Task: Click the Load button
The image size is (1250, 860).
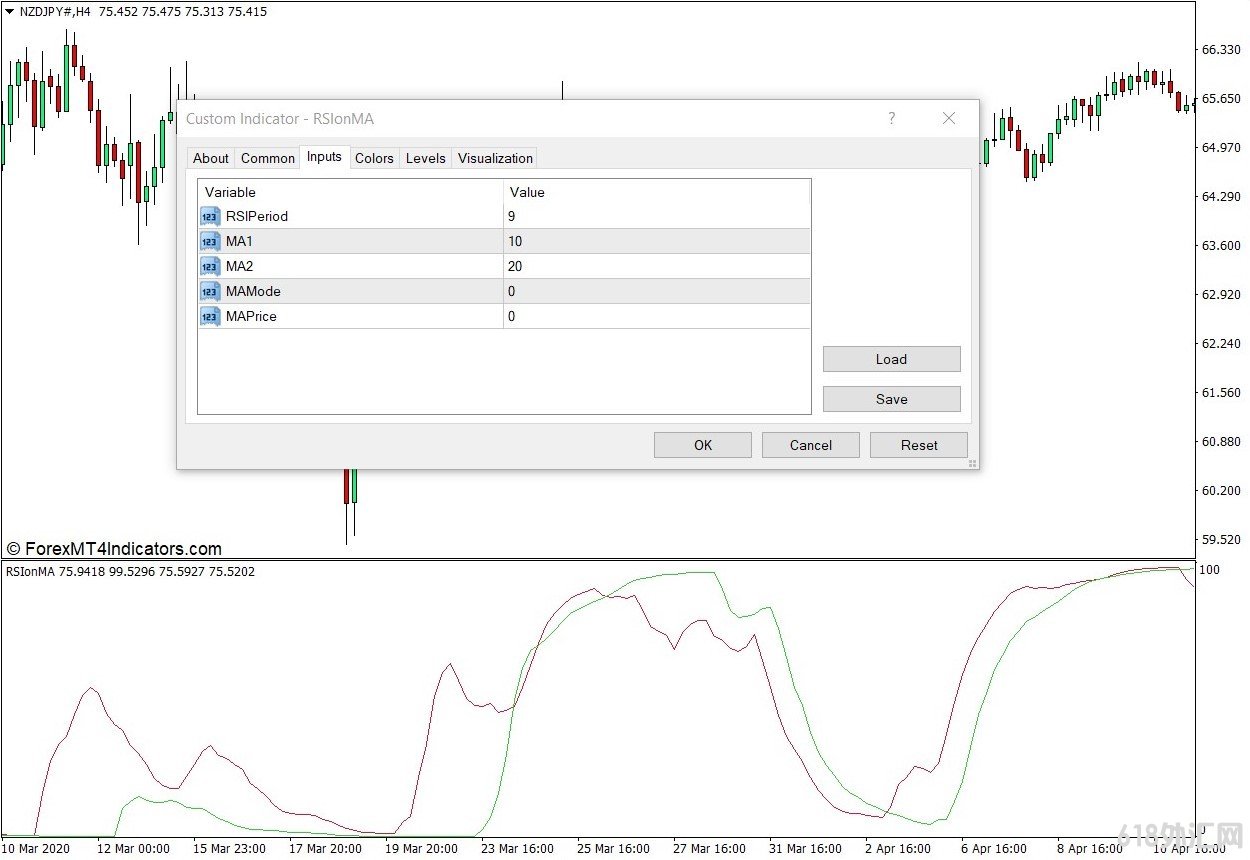Action: 891,359
